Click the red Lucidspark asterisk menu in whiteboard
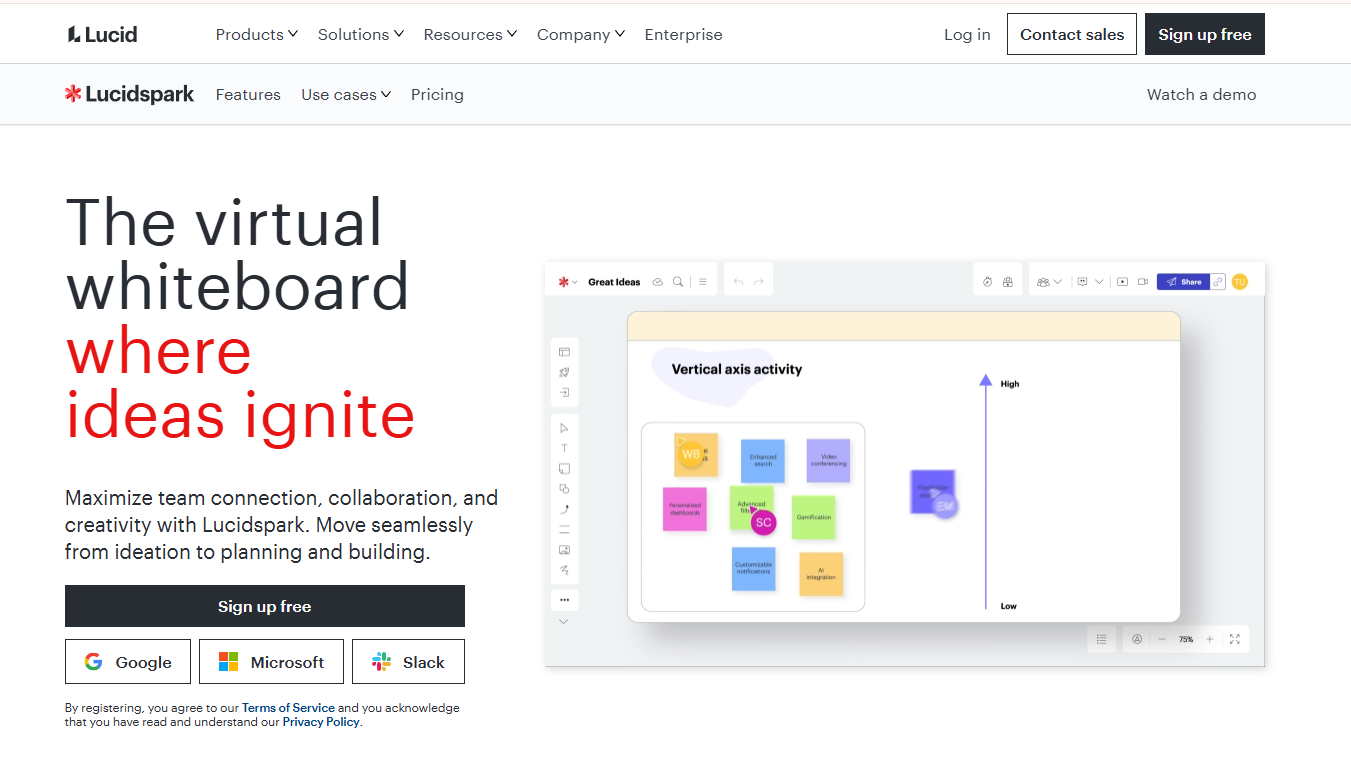1351x774 pixels. pos(564,282)
